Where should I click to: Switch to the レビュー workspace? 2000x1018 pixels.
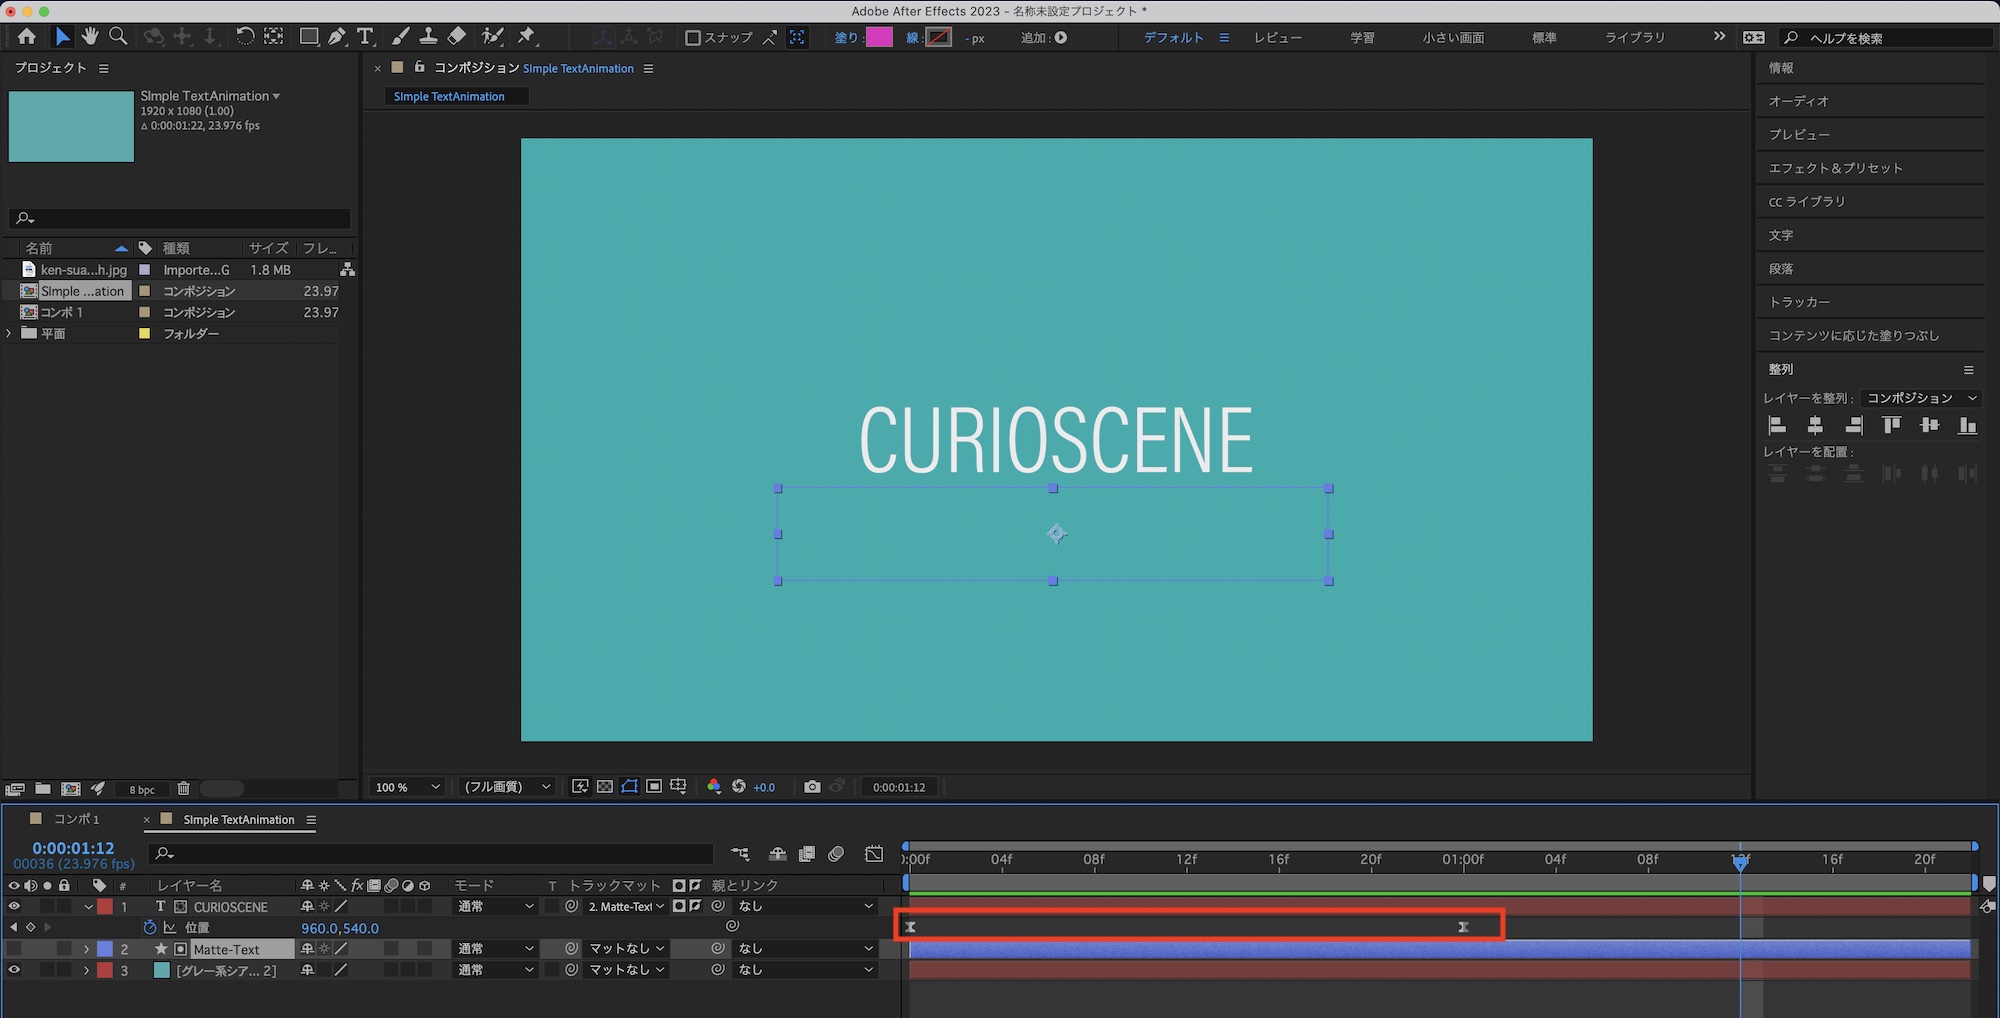[1278, 38]
